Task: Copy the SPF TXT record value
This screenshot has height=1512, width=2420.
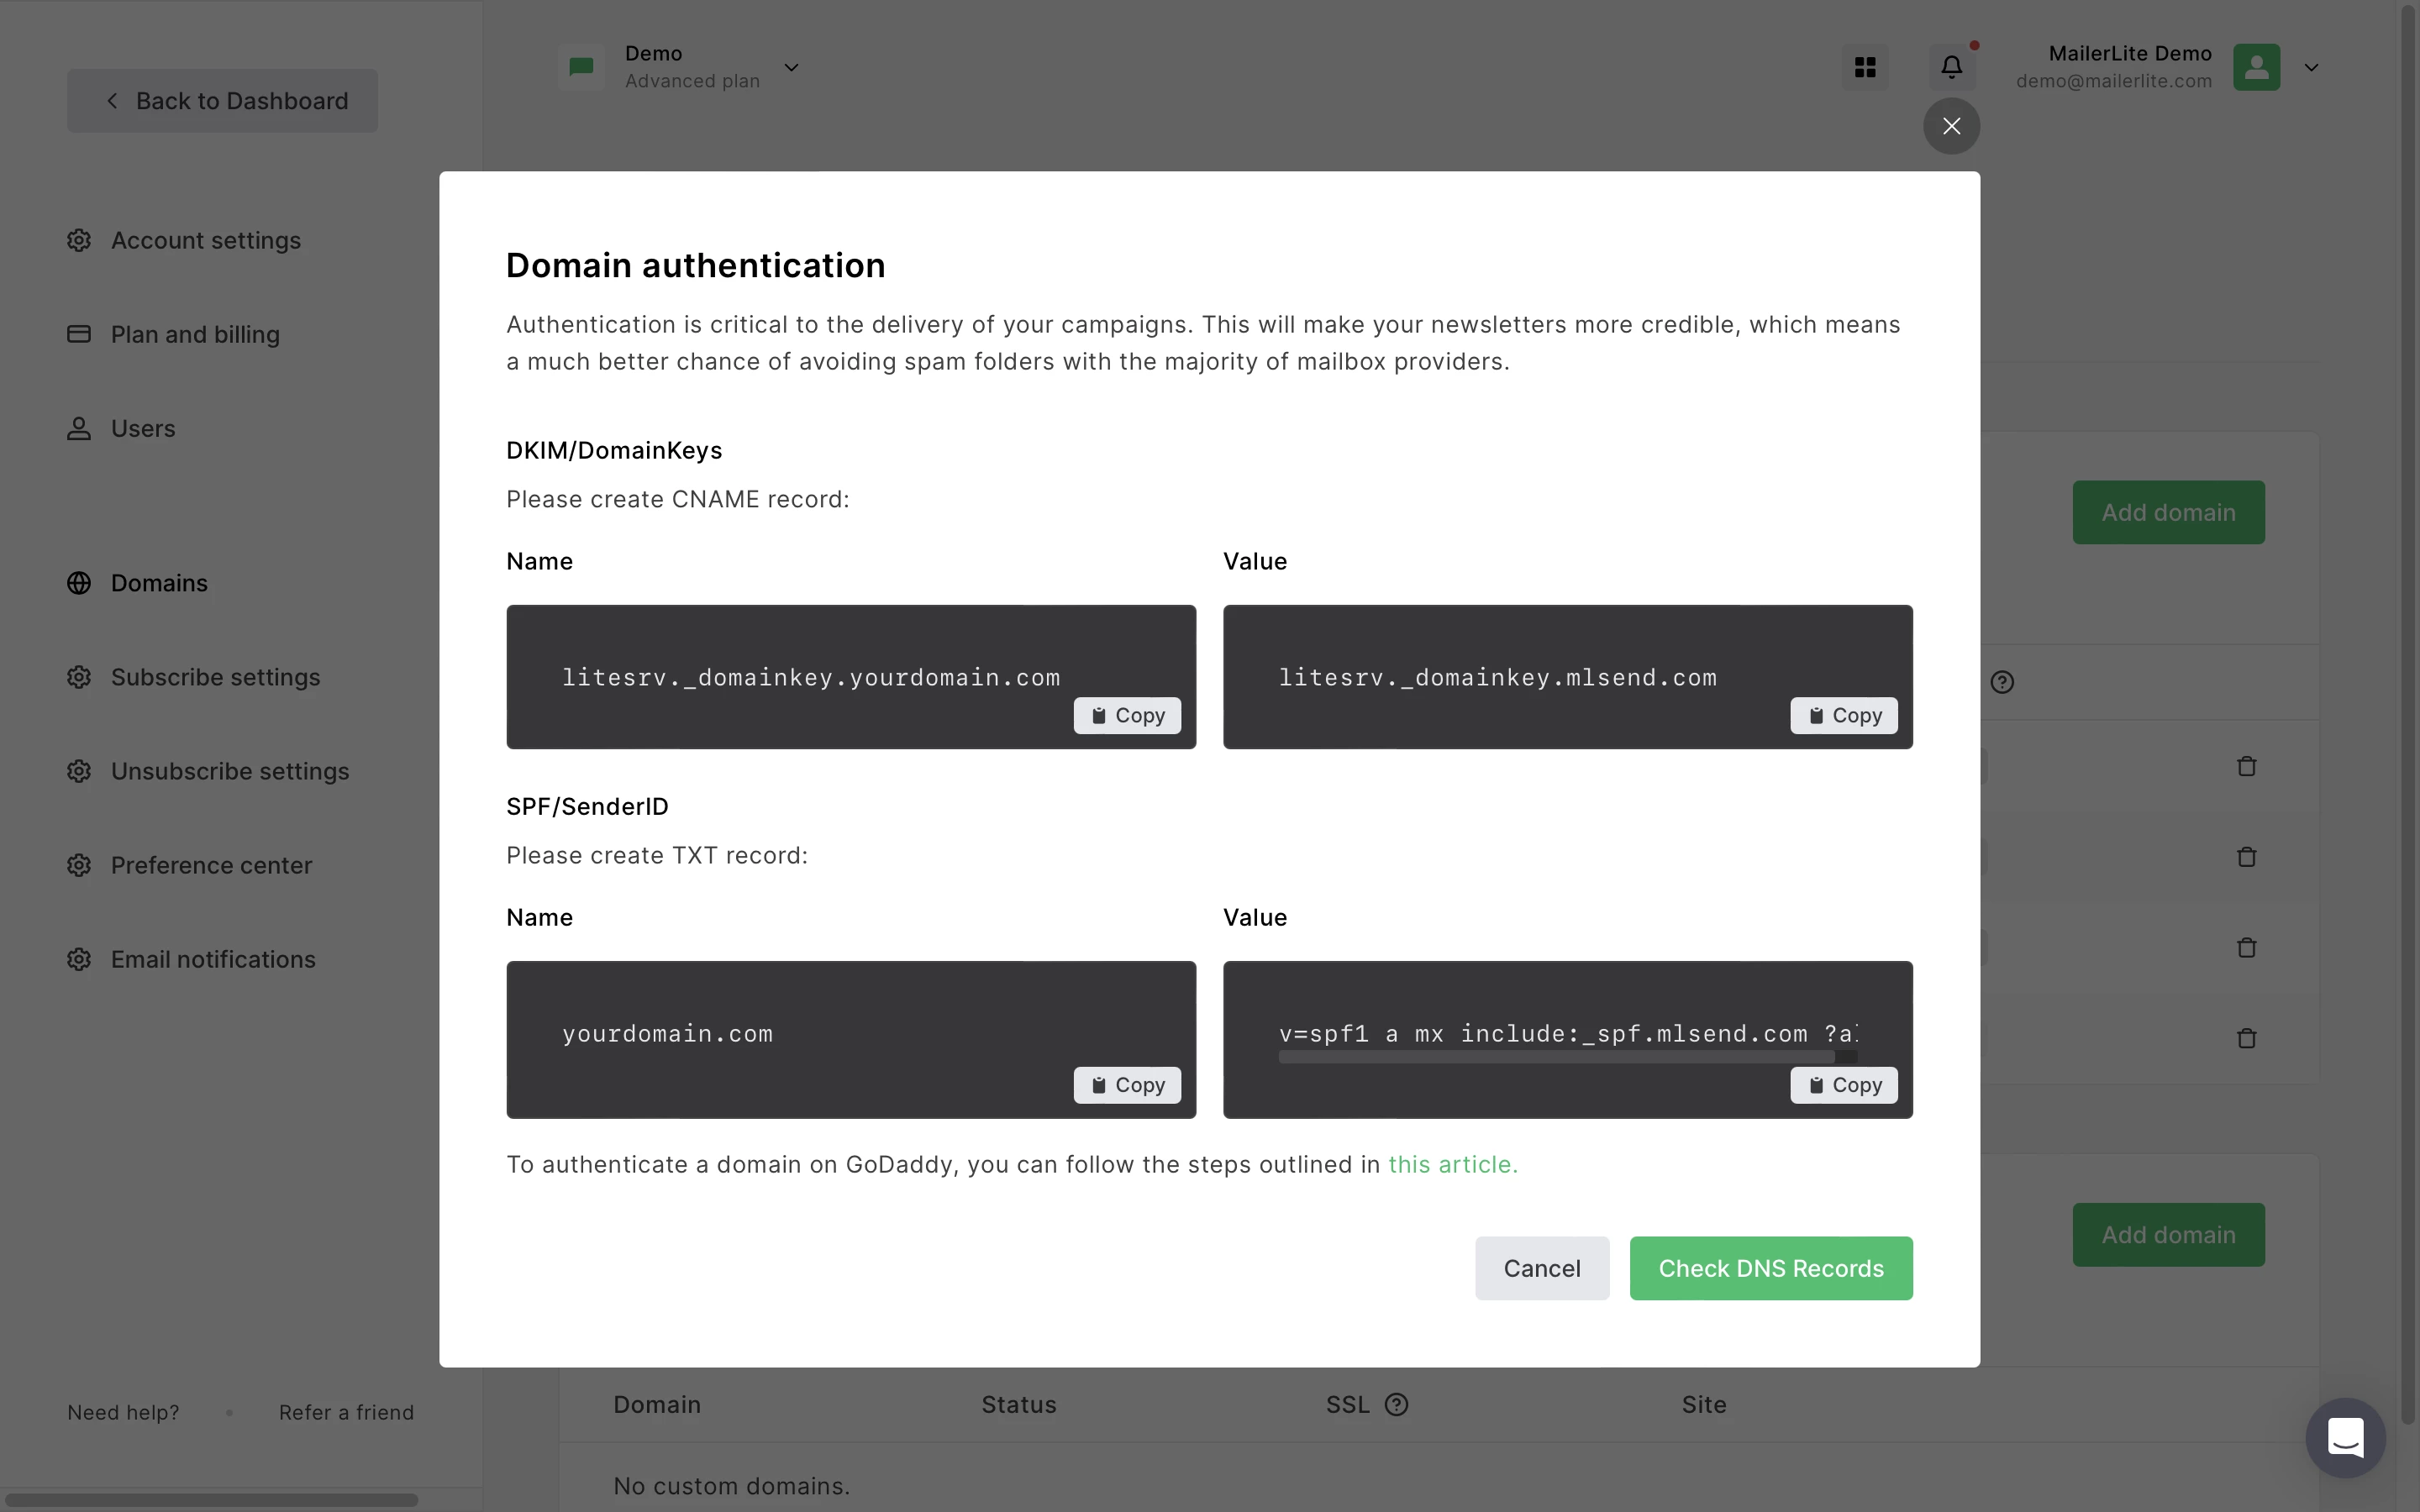Action: pyautogui.click(x=1843, y=1085)
